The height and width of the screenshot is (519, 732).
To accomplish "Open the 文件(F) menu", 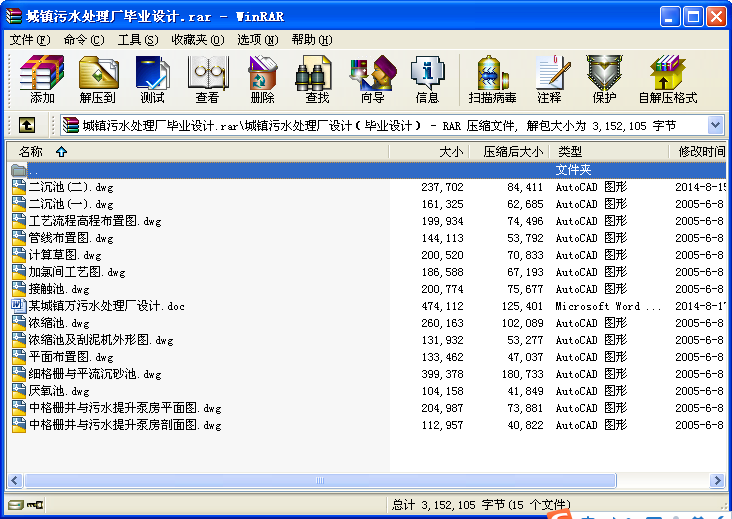I will [x=29, y=40].
